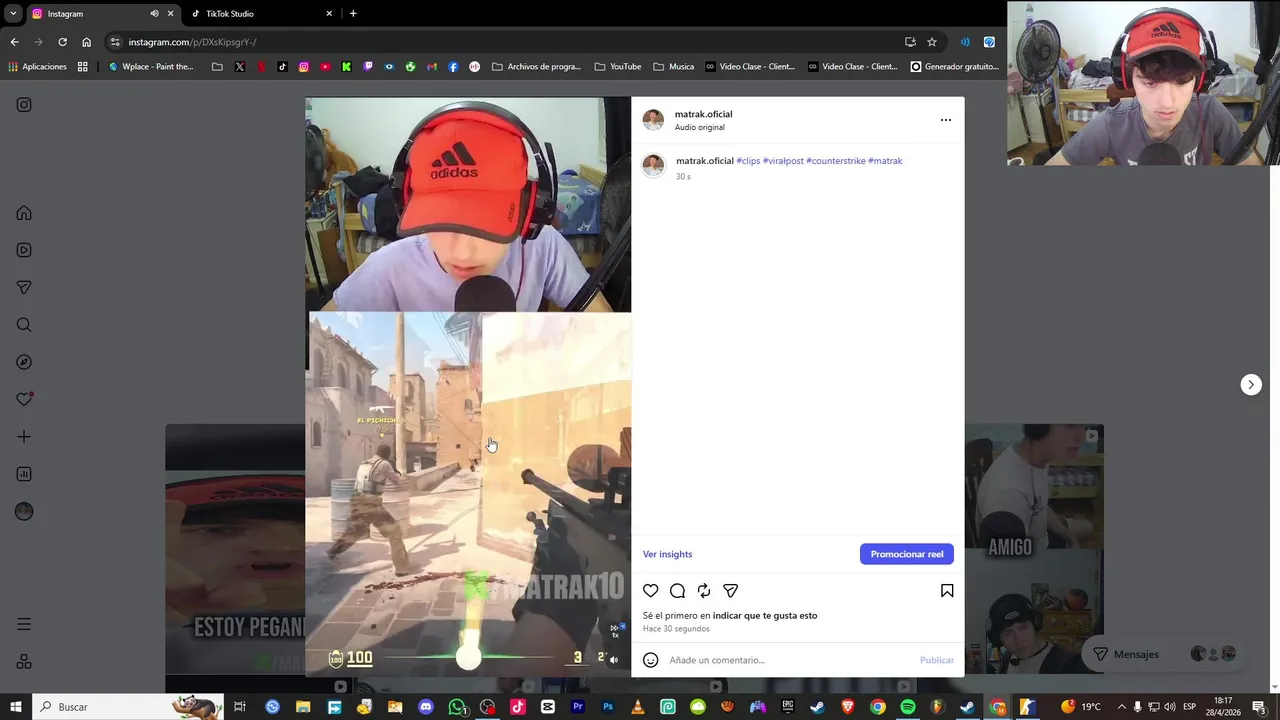Open Discord from taskbar

426,707
